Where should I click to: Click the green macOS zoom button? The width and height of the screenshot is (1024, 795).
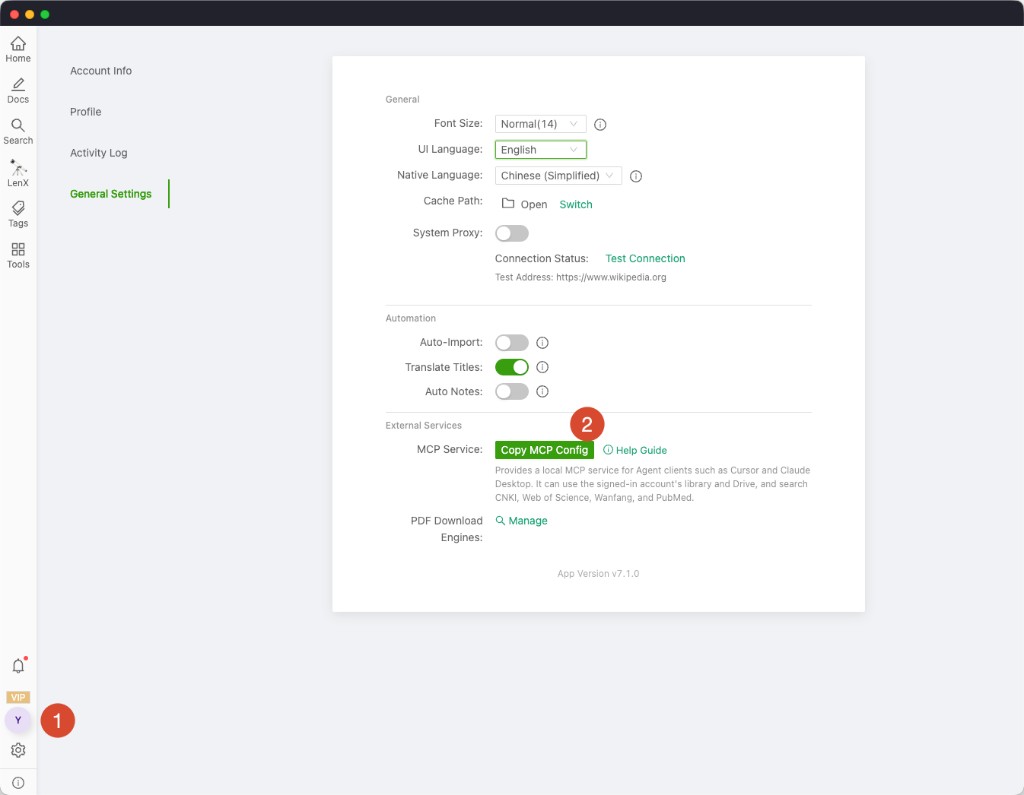(45, 14)
